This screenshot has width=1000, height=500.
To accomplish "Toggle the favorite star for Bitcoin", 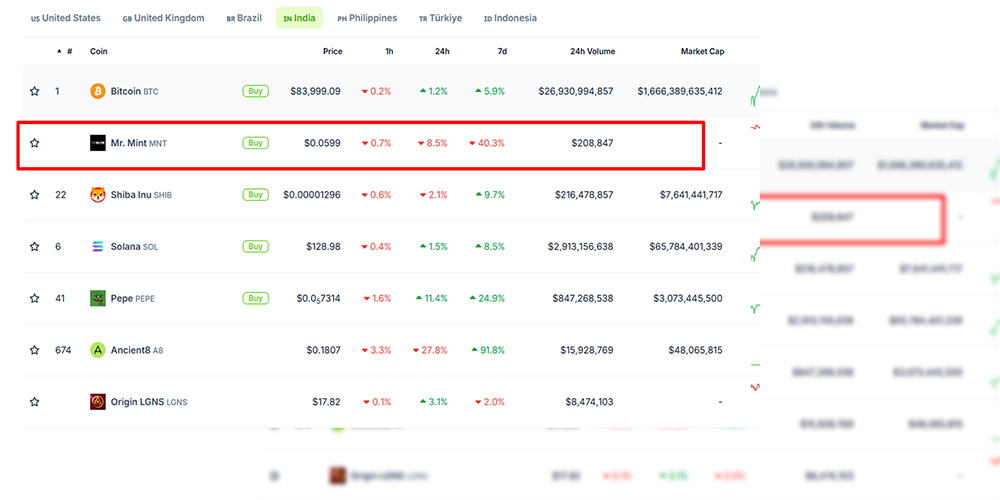I will (x=34, y=91).
